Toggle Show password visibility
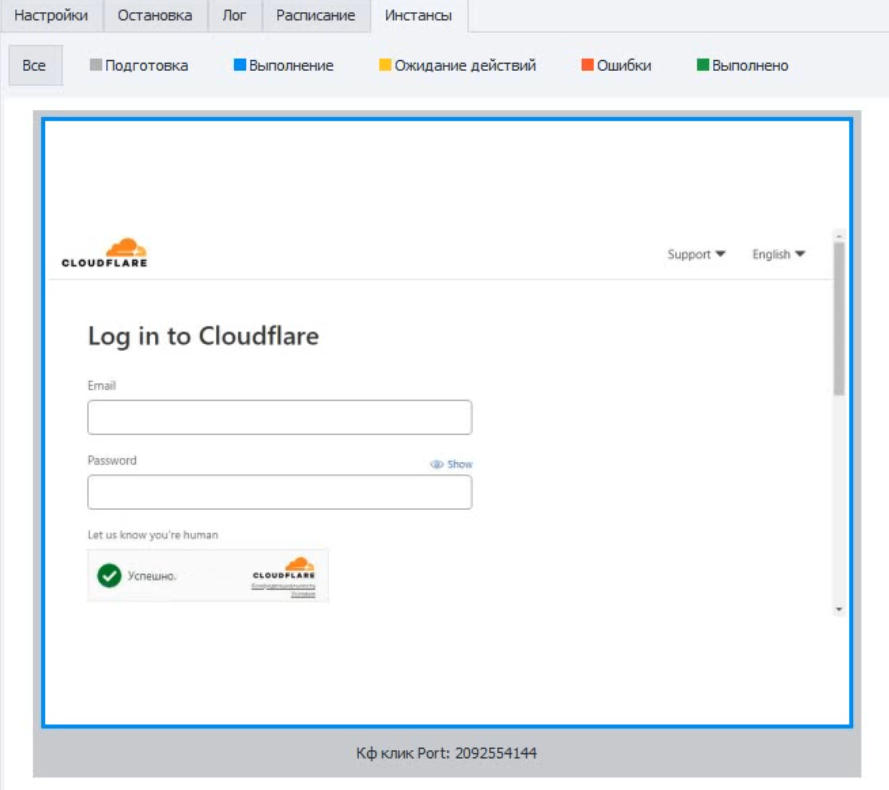This screenshot has height=790, width=889. tap(451, 464)
